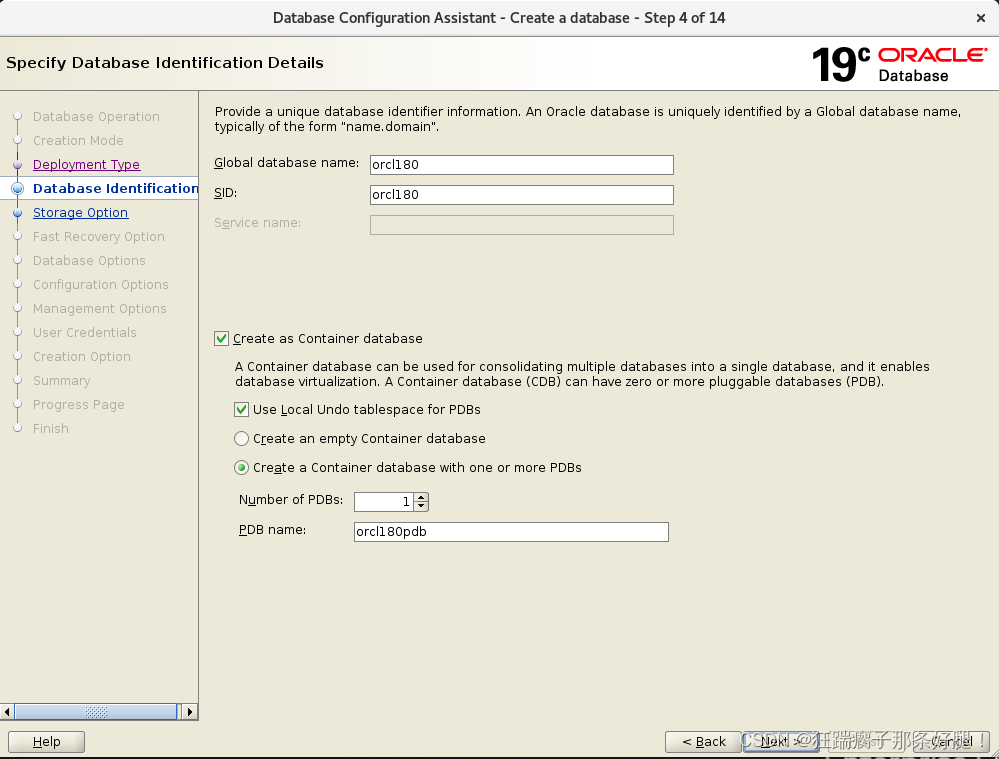Screen dimensions: 999x759
Task: Click the sidebar horizontal scrollbar thumb
Action: [96, 711]
